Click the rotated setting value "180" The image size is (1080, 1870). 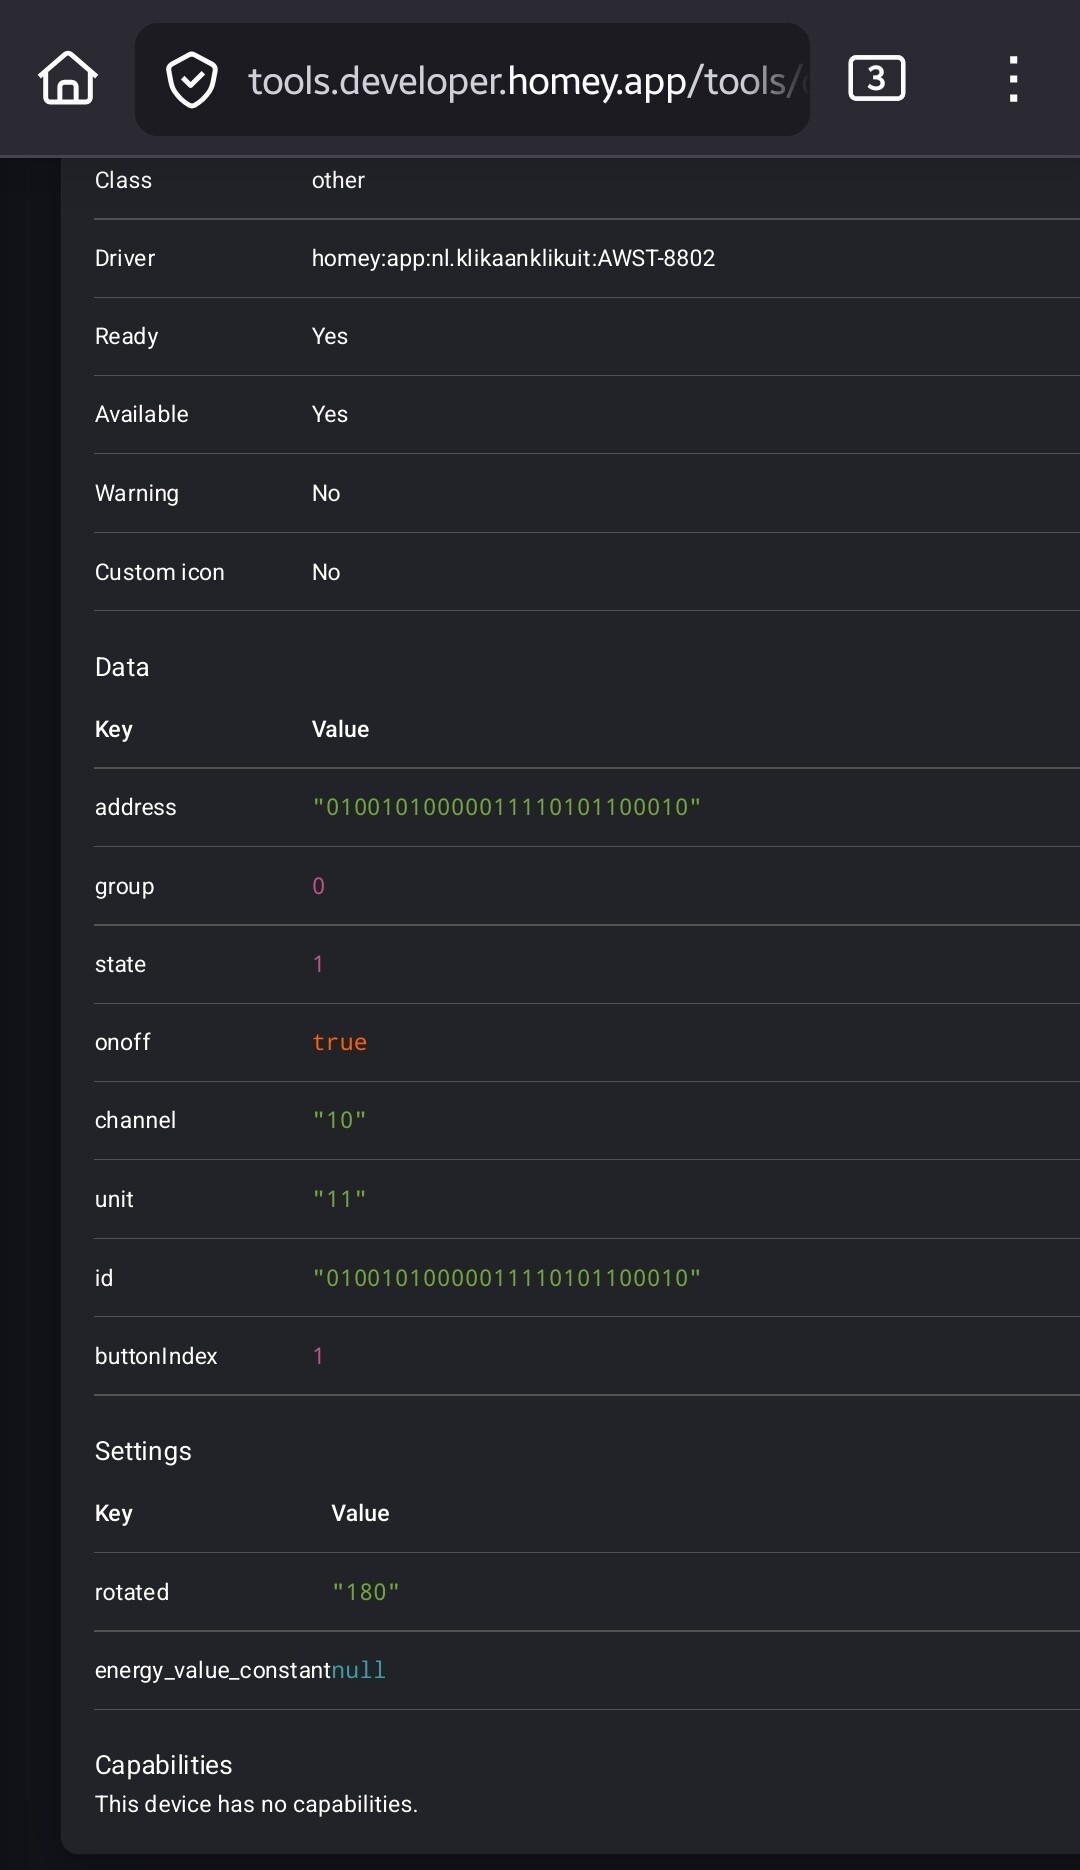(365, 1592)
